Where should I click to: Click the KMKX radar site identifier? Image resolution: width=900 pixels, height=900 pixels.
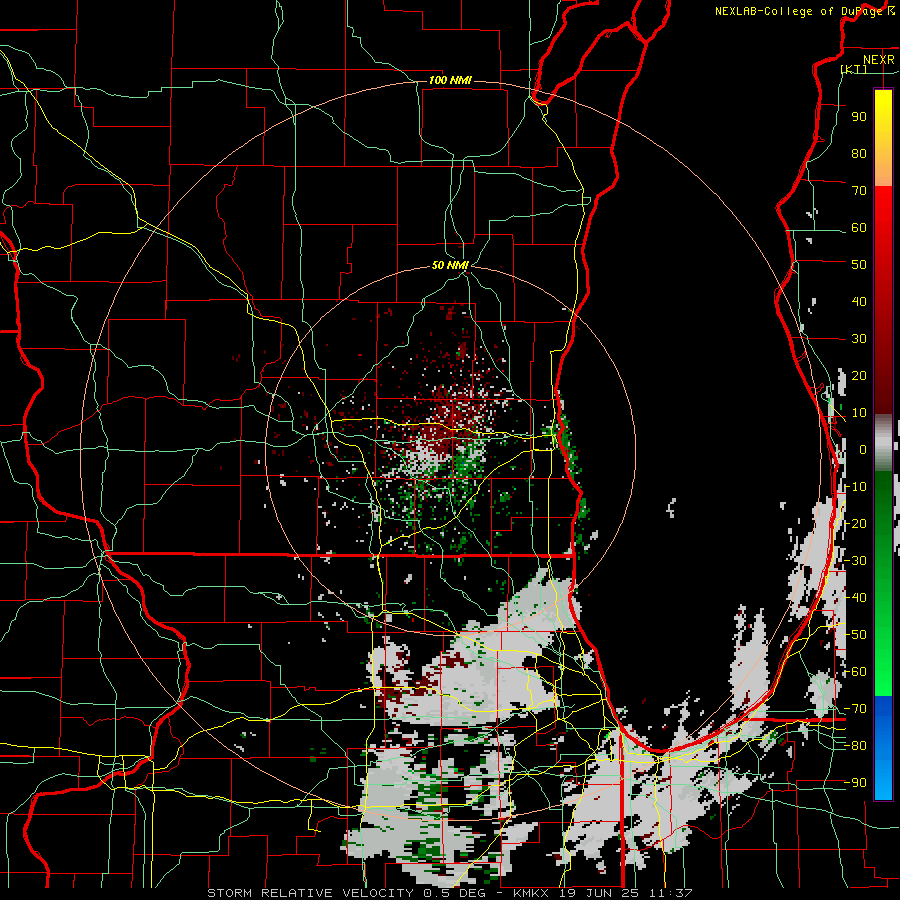[x=531, y=893]
